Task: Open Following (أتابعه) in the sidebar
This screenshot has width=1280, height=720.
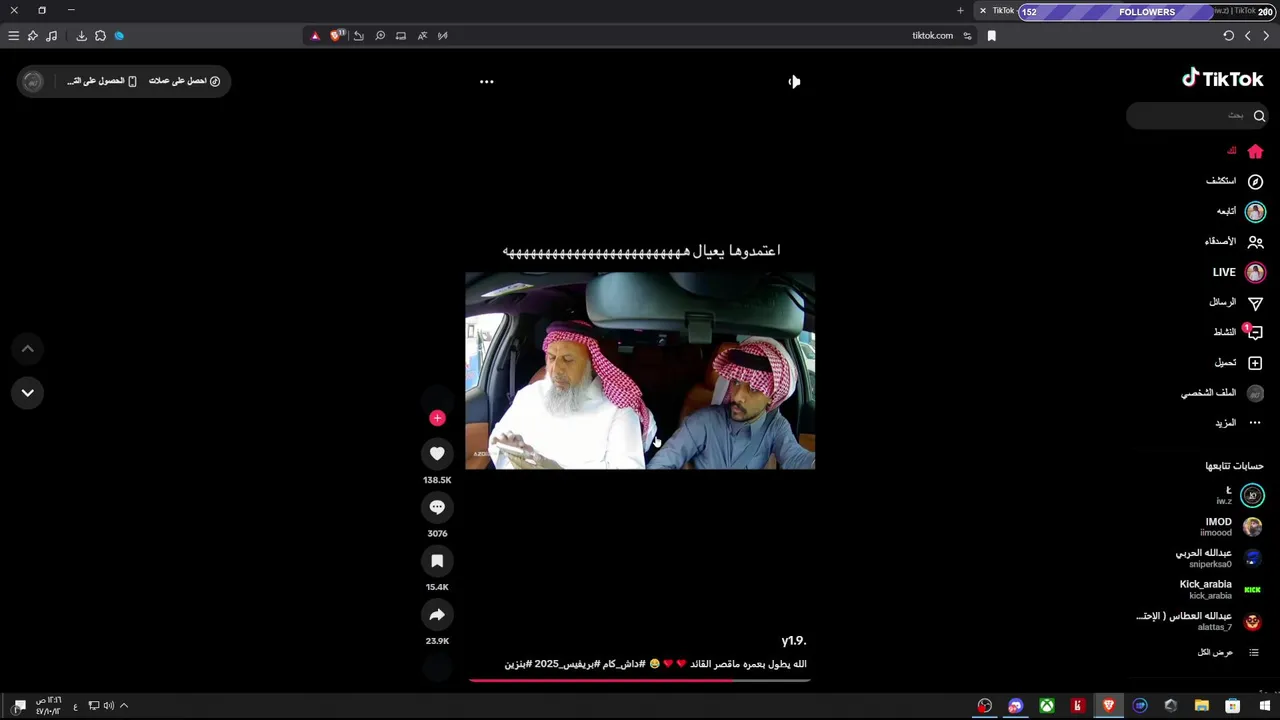Action: tap(1240, 211)
